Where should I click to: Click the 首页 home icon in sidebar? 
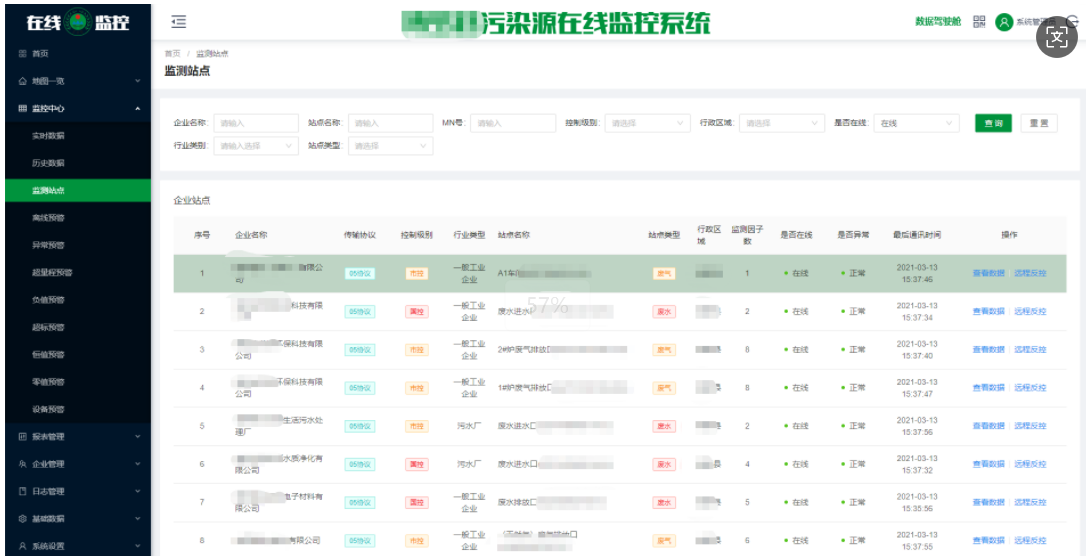pyautogui.click(x=23, y=54)
